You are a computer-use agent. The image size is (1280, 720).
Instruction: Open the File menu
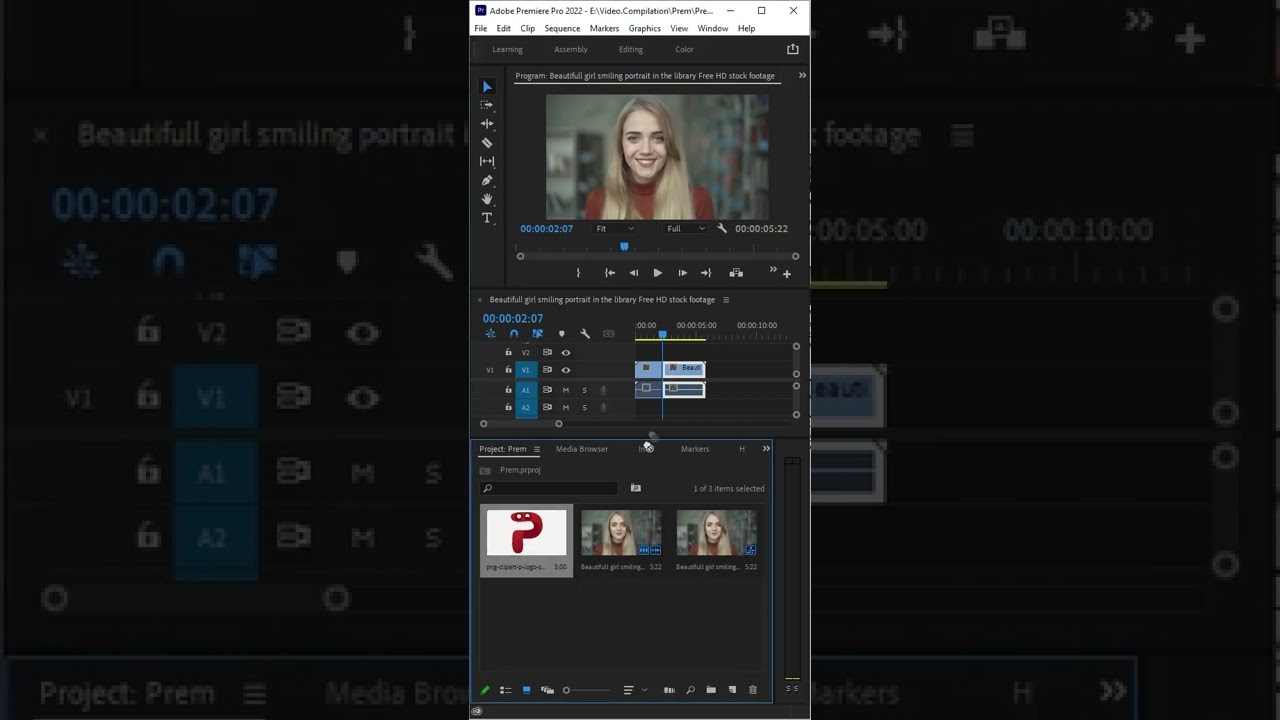(481, 28)
